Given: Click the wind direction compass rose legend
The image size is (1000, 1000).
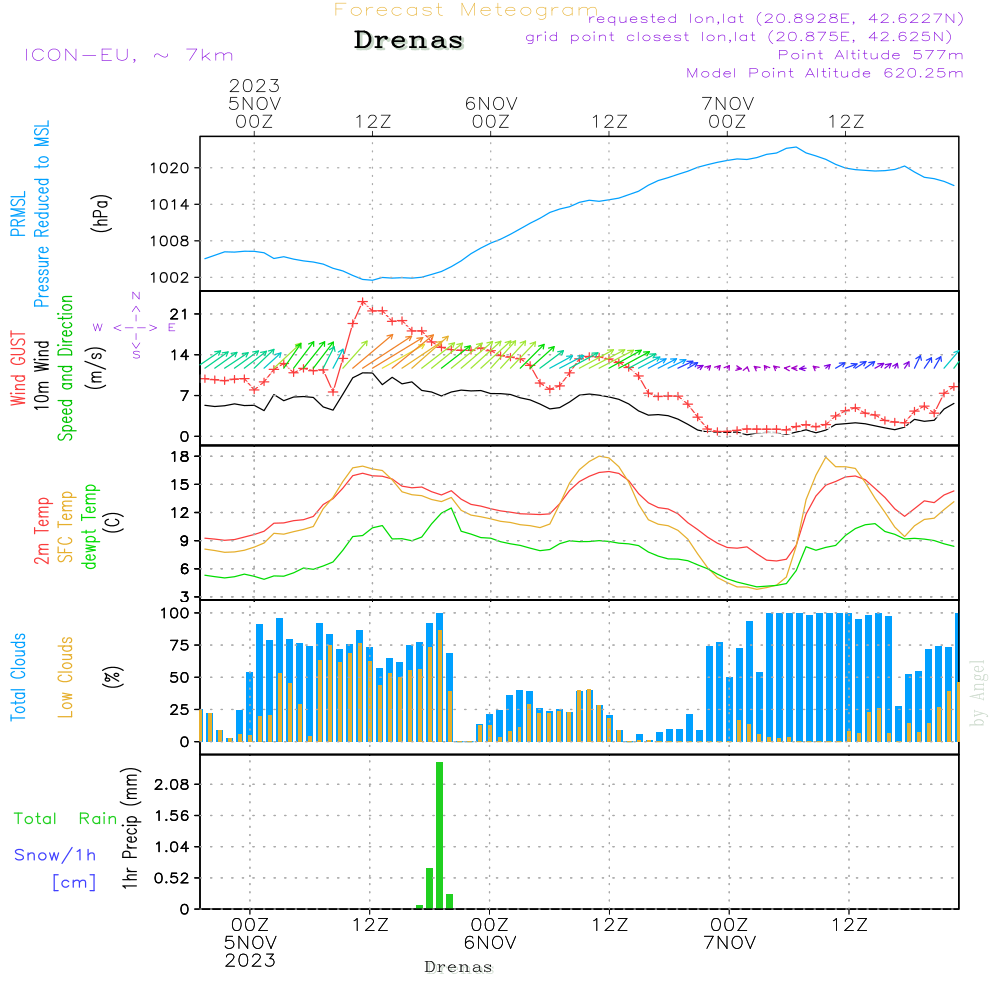Looking at the screenshot, I should [x=135, y=327].
